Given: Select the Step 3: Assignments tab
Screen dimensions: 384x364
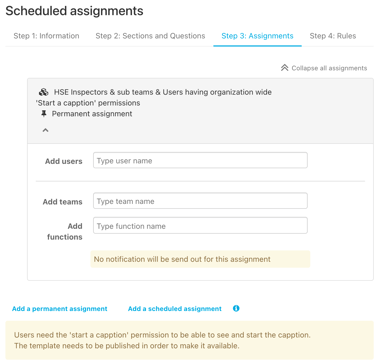Looking at the screenshot, I should click(257, 36).
